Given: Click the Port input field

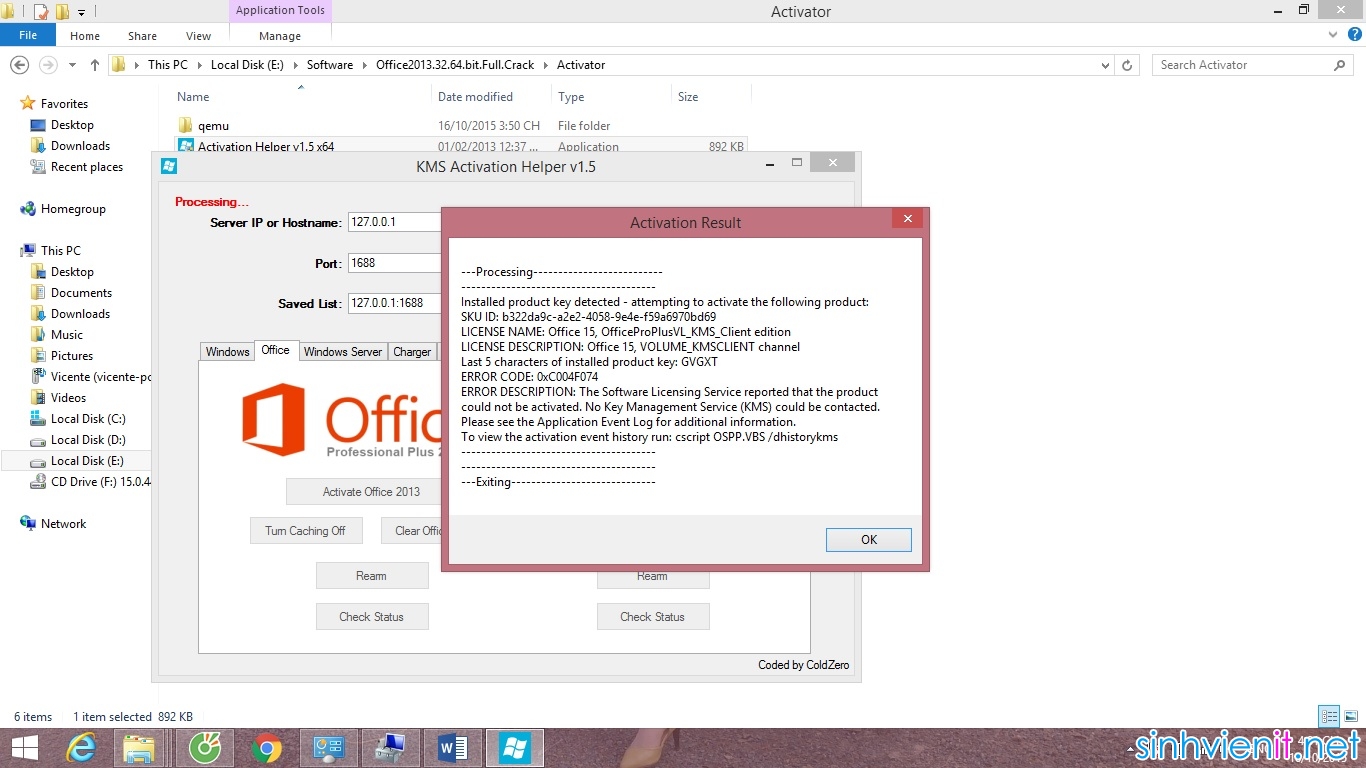Looking at the screenshot, I should tap(395, 263).
